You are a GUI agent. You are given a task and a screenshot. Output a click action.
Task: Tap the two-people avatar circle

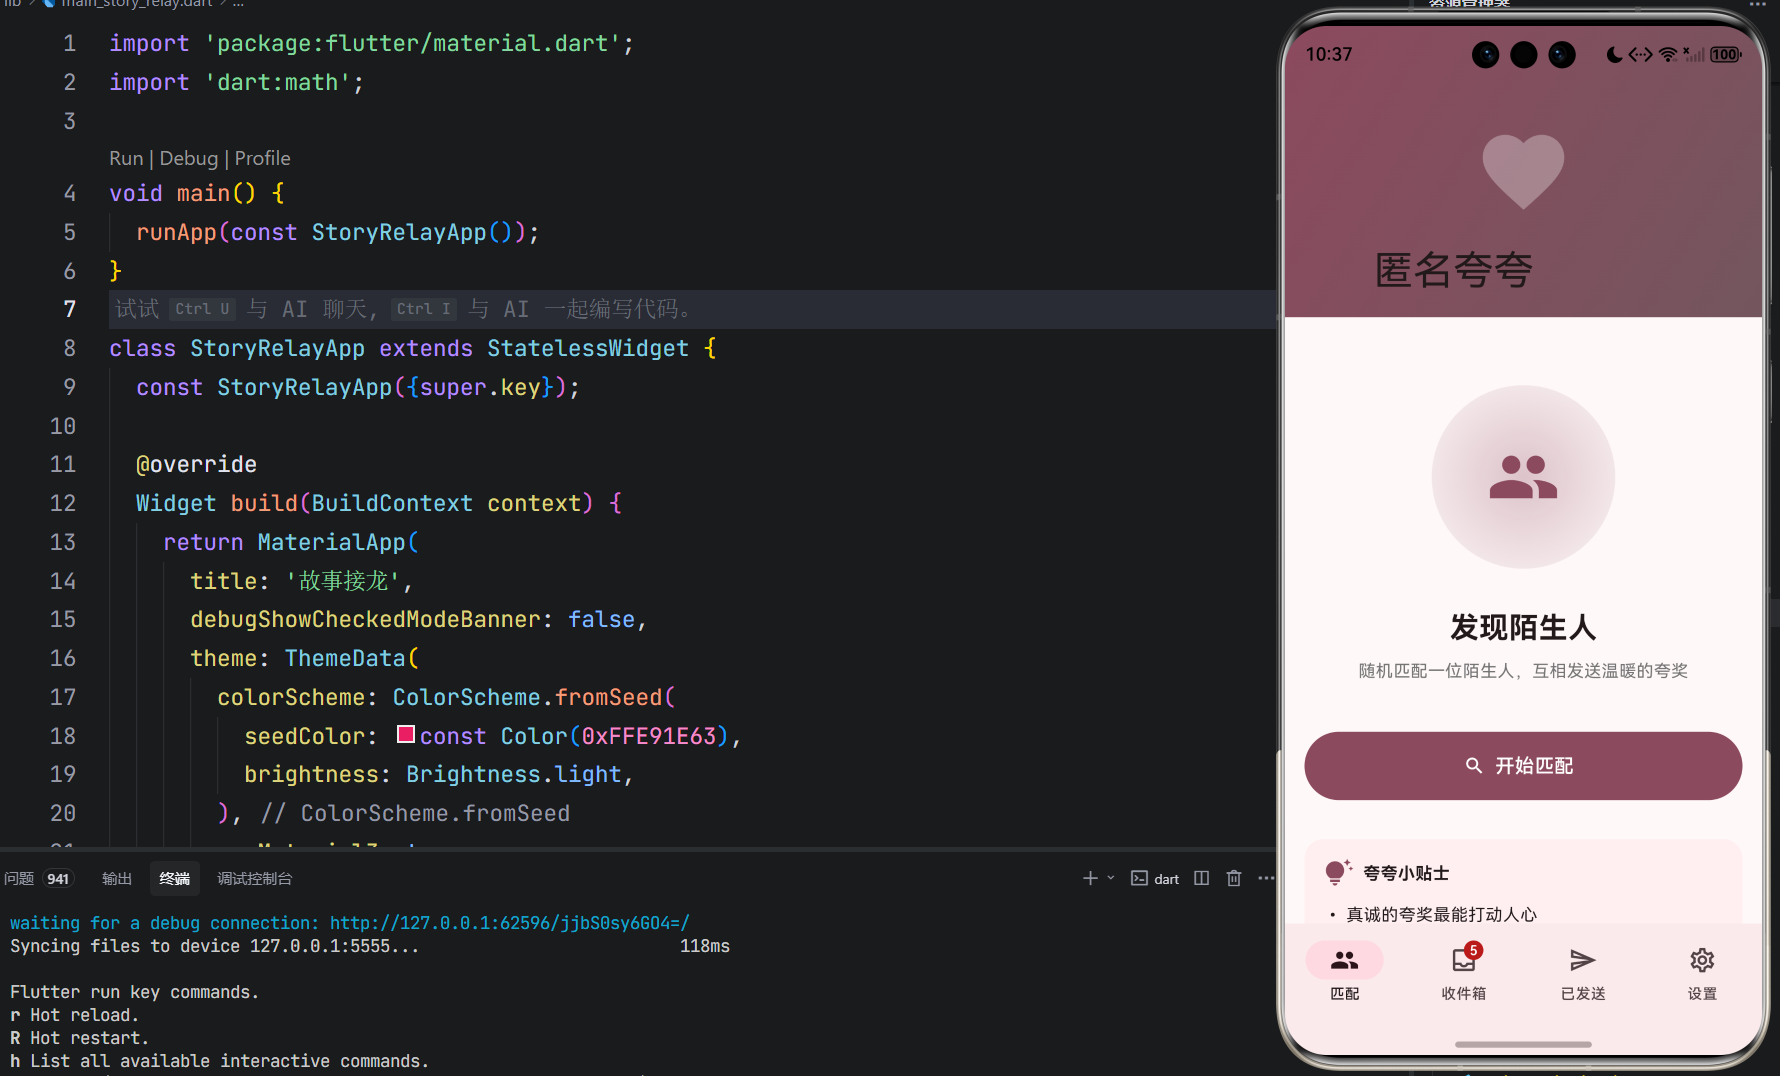point(1523,477)
